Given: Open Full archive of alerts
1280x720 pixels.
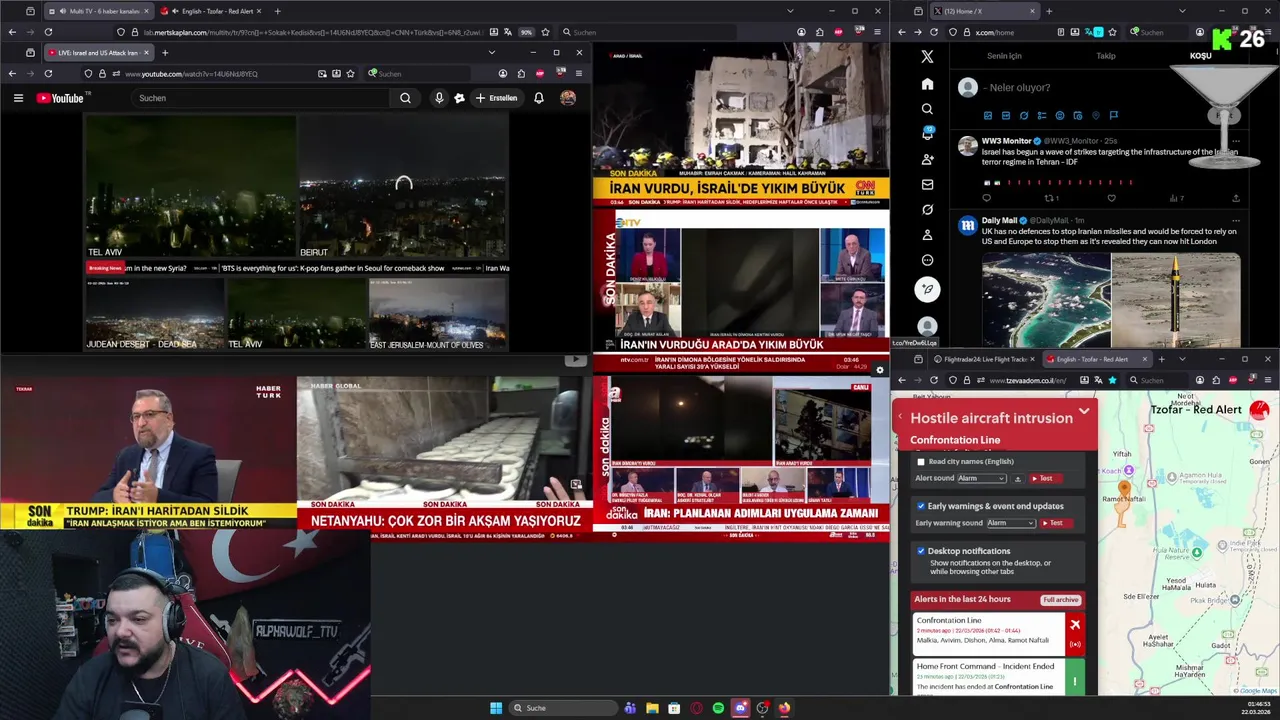Looking at the screenshot, I should click(1060, 600).
